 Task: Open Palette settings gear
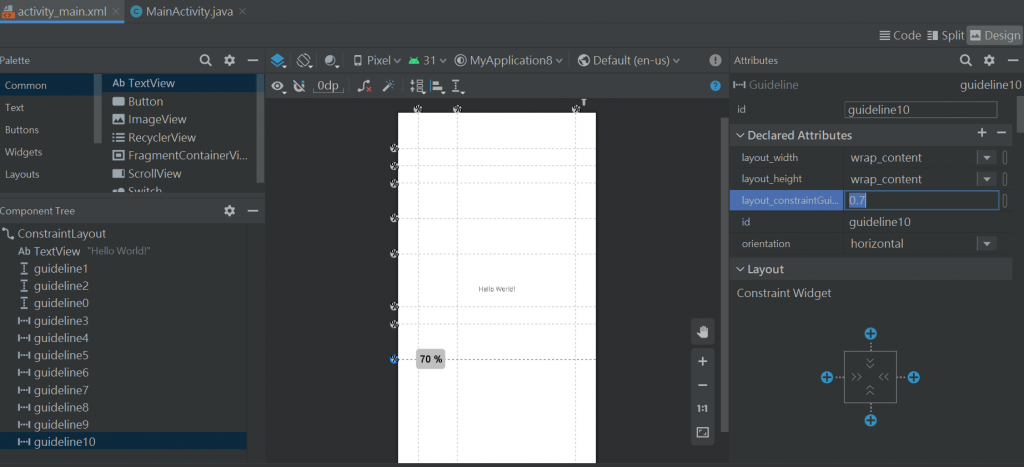[229, 60]
